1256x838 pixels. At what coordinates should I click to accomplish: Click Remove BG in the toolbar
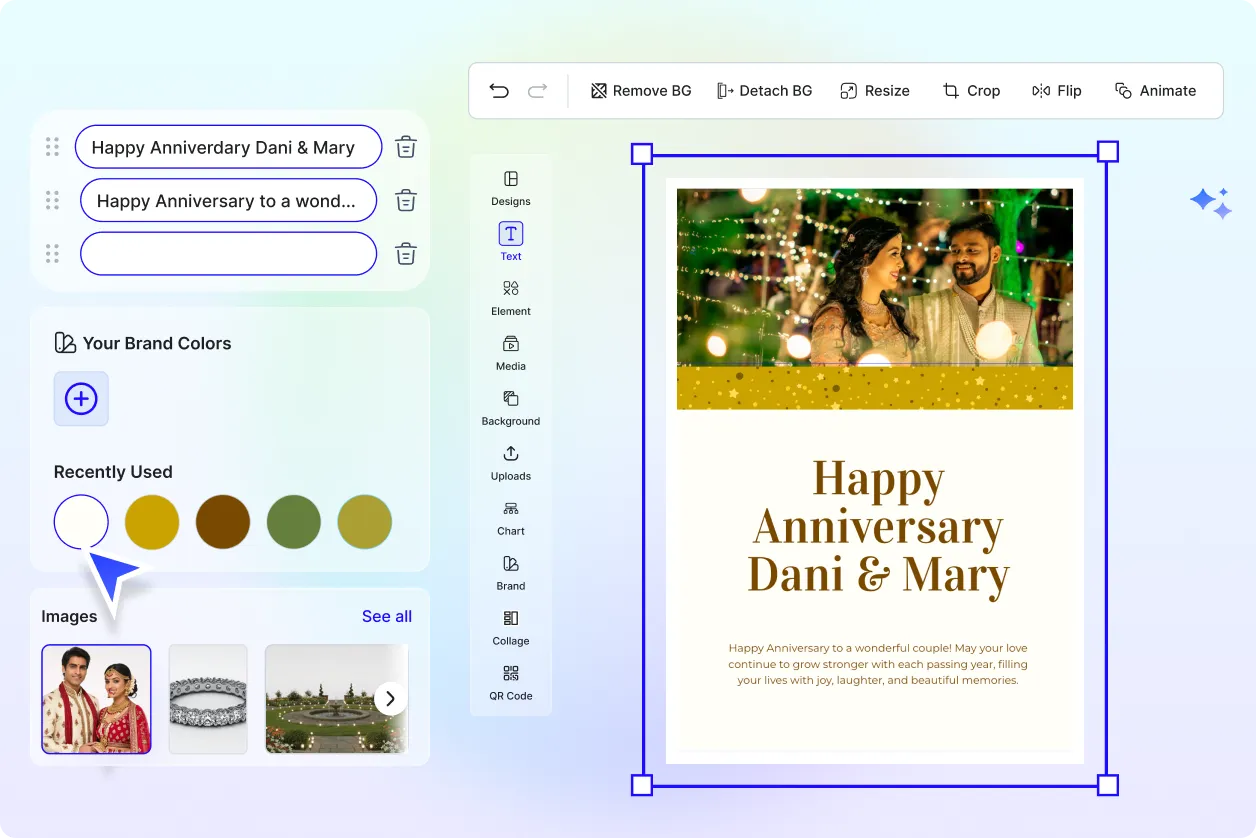pos(640,90)
